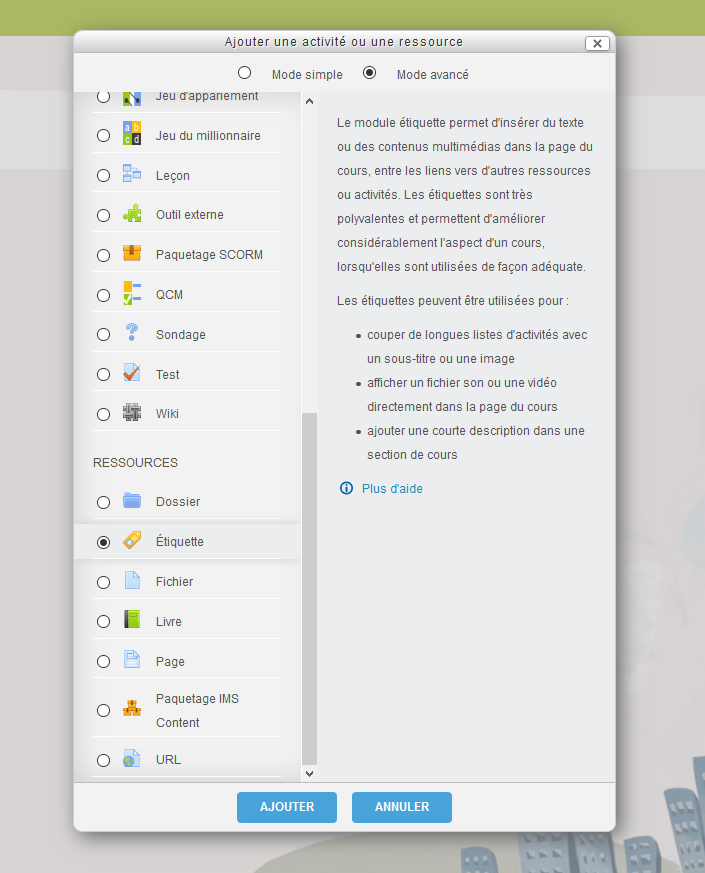Select the Page resource label
This screenshot has width=705, height=873.
pos(170,662)
